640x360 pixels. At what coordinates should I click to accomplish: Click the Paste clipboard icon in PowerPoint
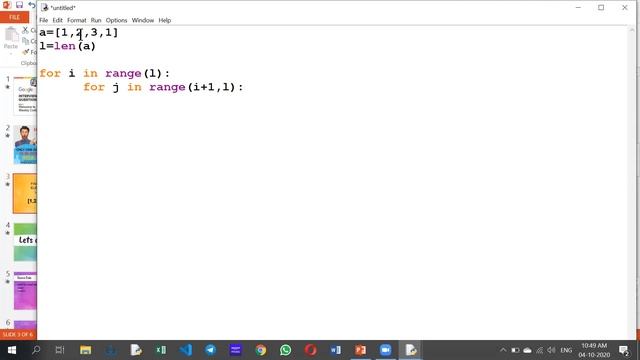[x=11, y=34]
